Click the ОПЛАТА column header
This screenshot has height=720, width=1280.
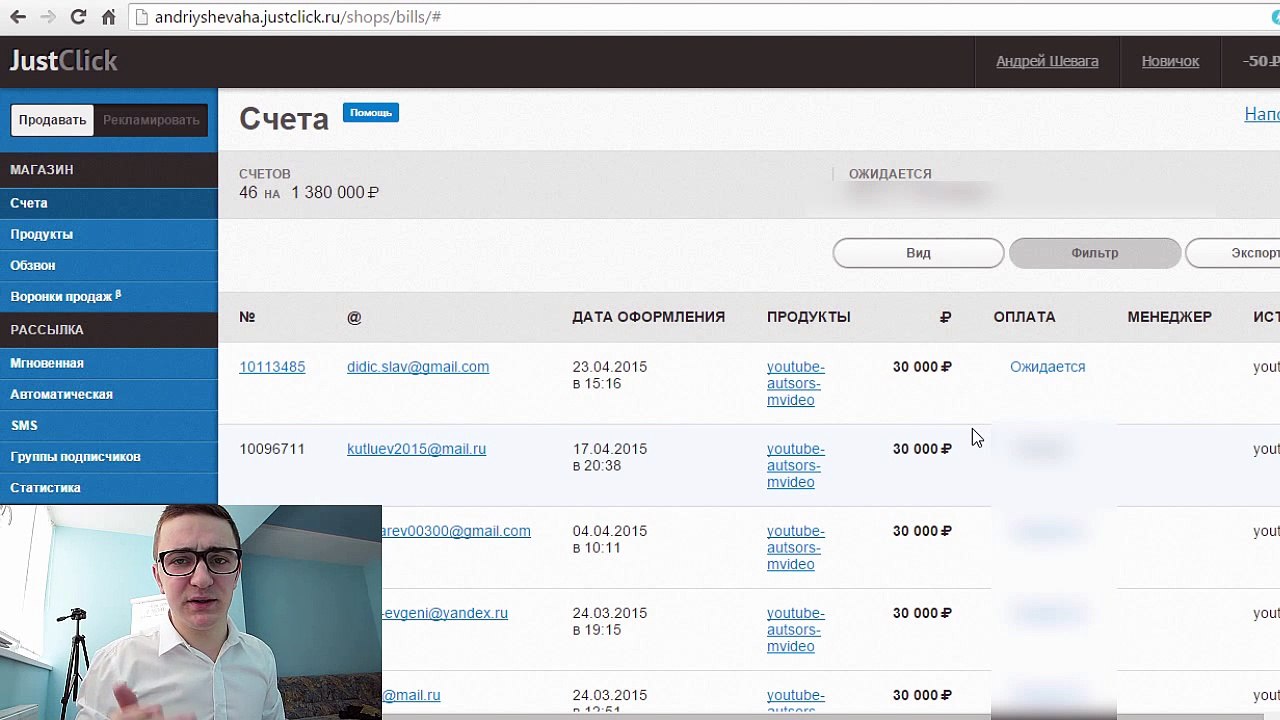coord(1024,317)
